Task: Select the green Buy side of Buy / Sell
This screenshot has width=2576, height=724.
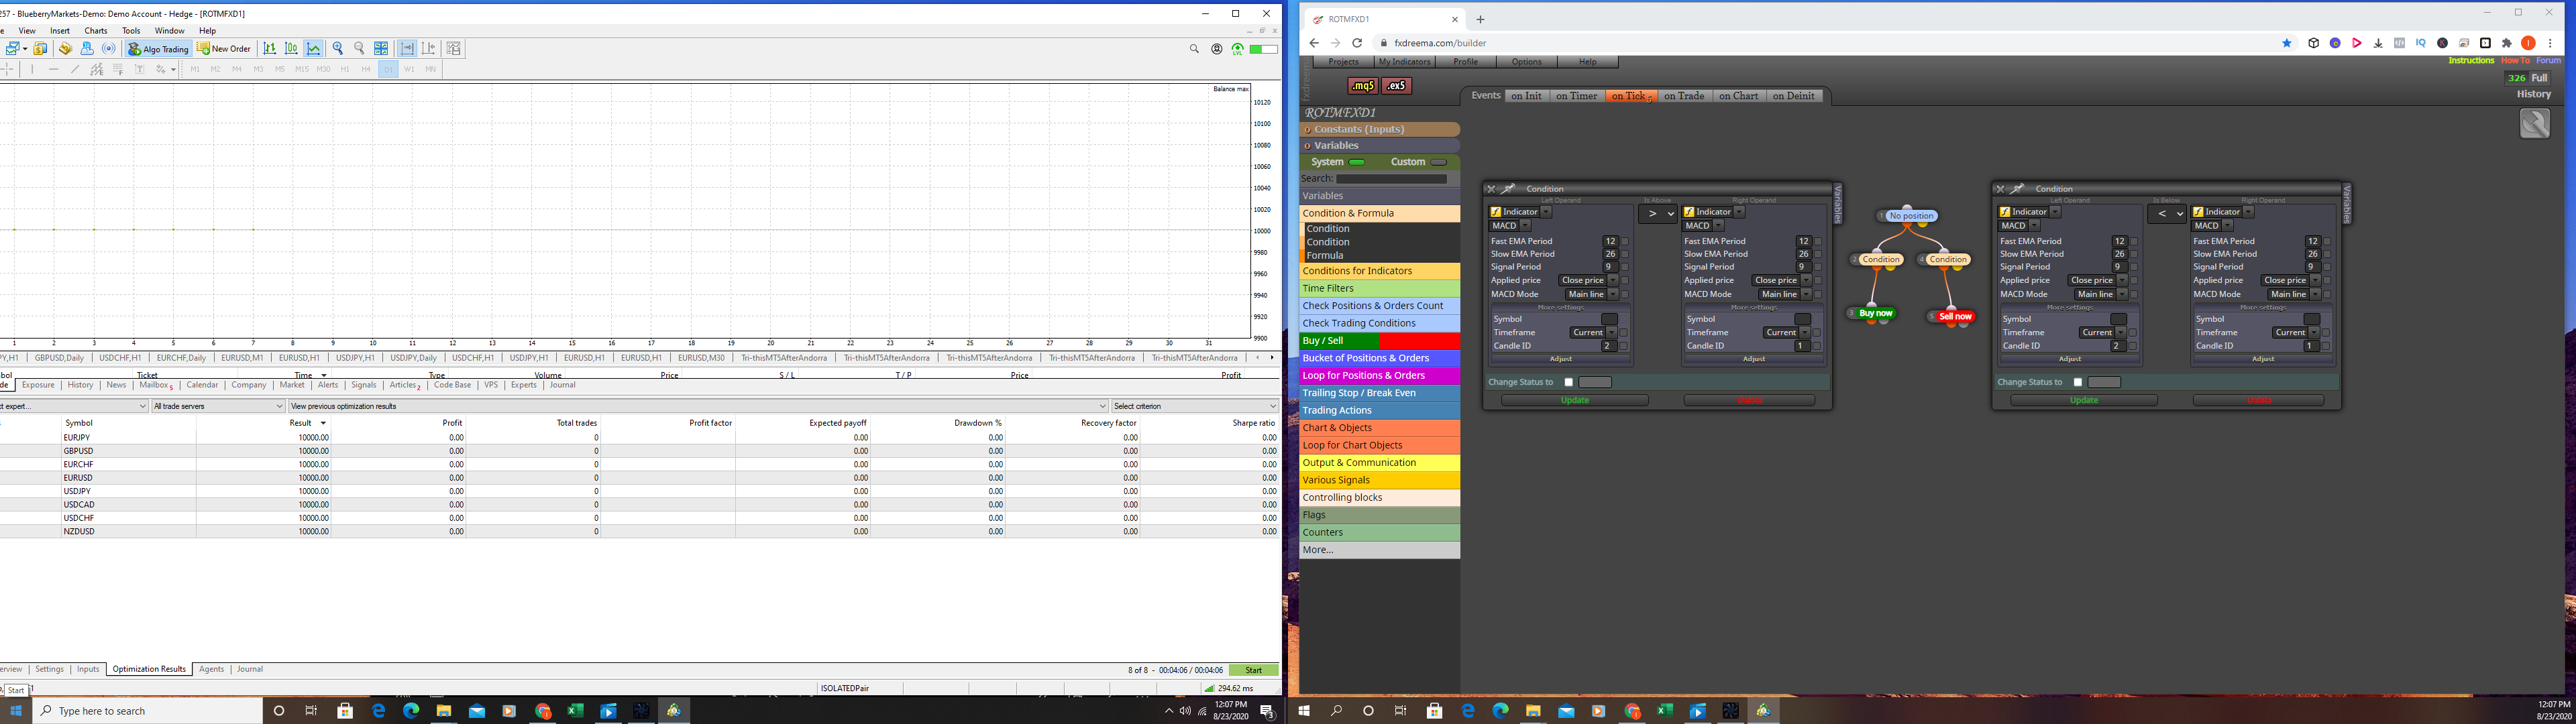Action: (1339, 341)
